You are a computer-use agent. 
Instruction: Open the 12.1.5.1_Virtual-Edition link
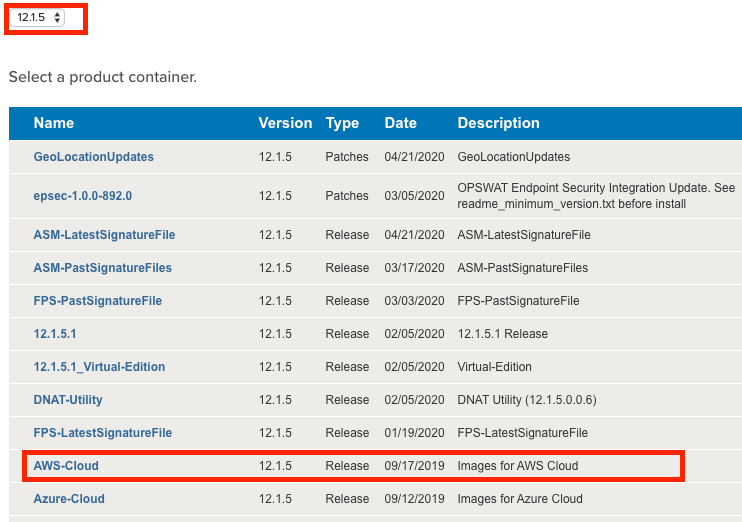pyautogui.click(x=99, y=367)
